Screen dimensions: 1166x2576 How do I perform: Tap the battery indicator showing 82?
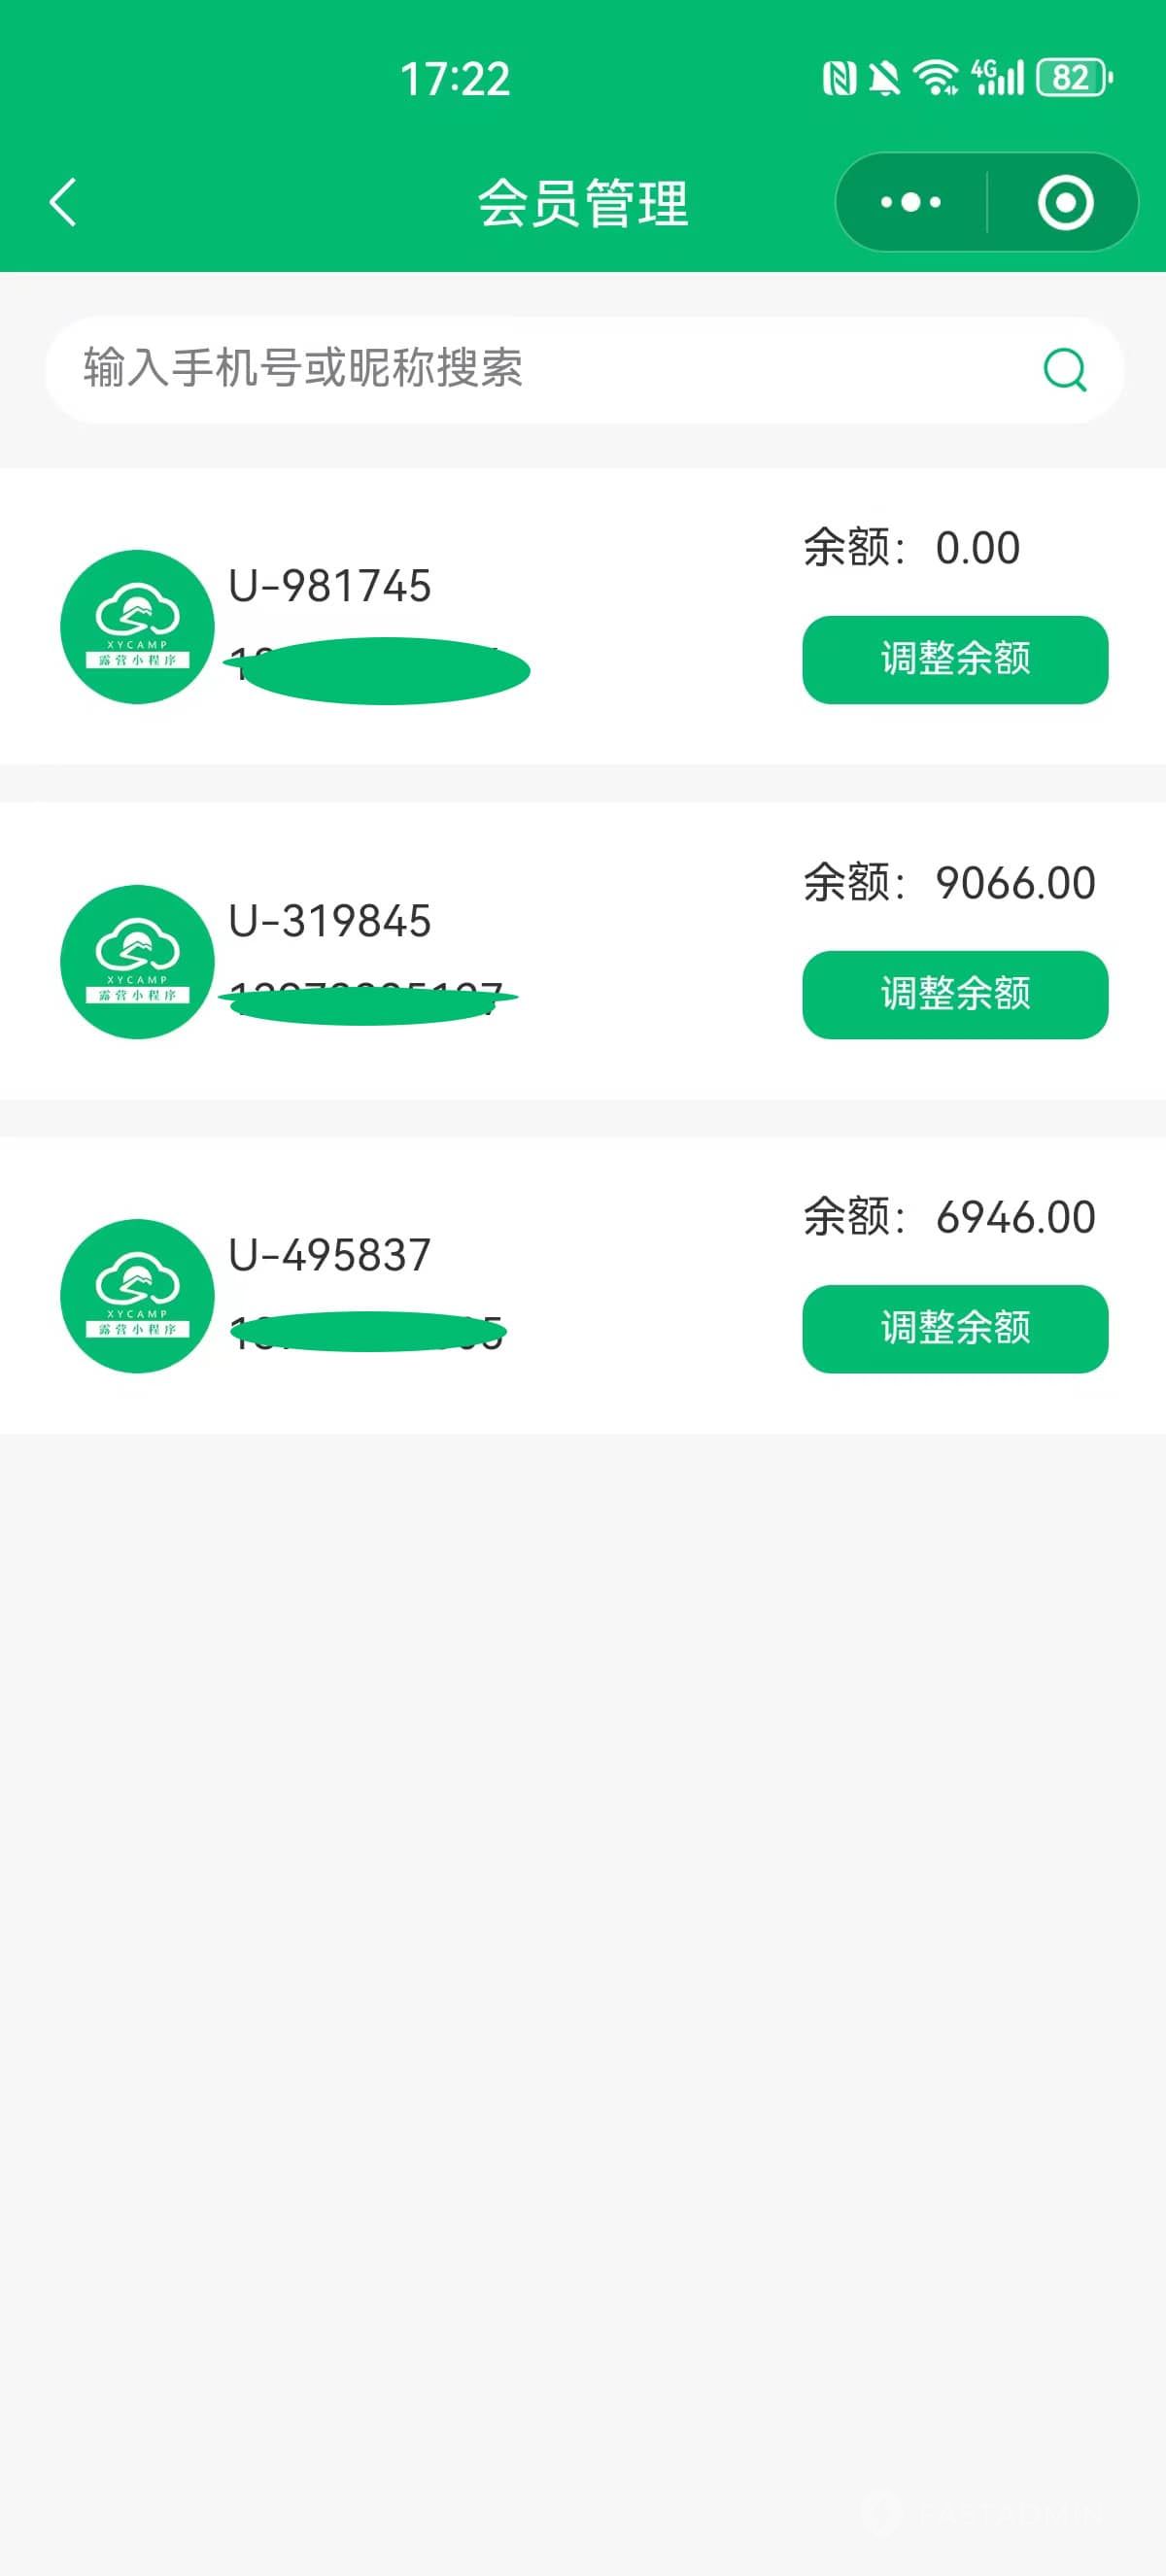[x=1075, y=77]
